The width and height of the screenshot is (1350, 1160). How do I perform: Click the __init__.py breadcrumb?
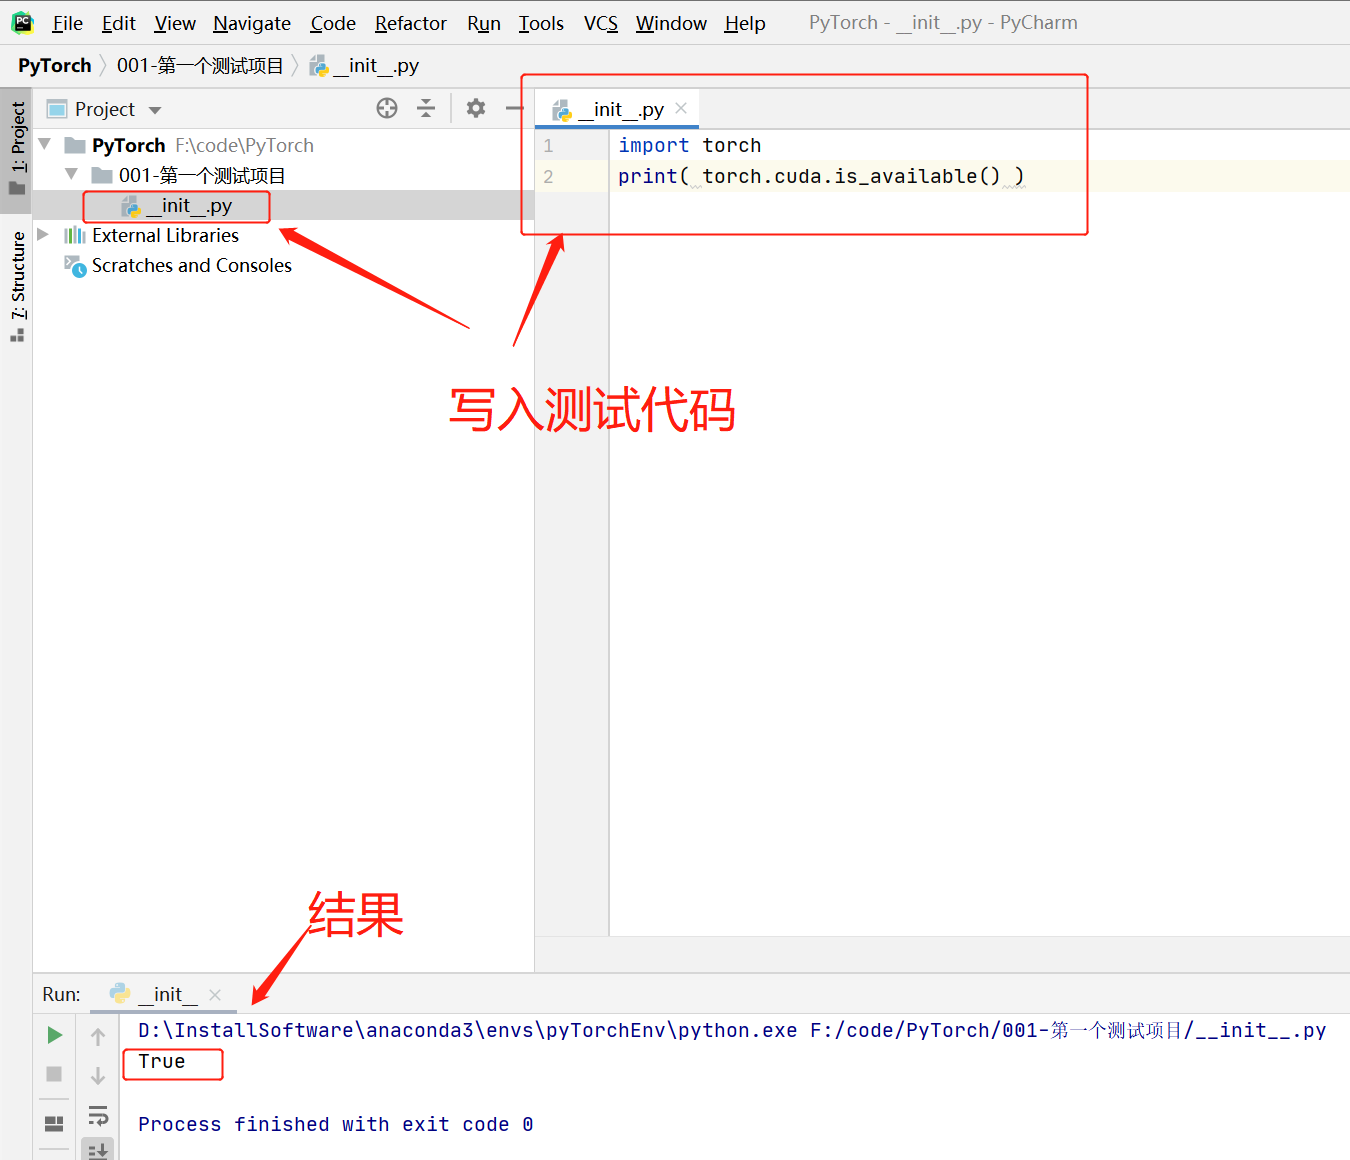coord(365,66)
